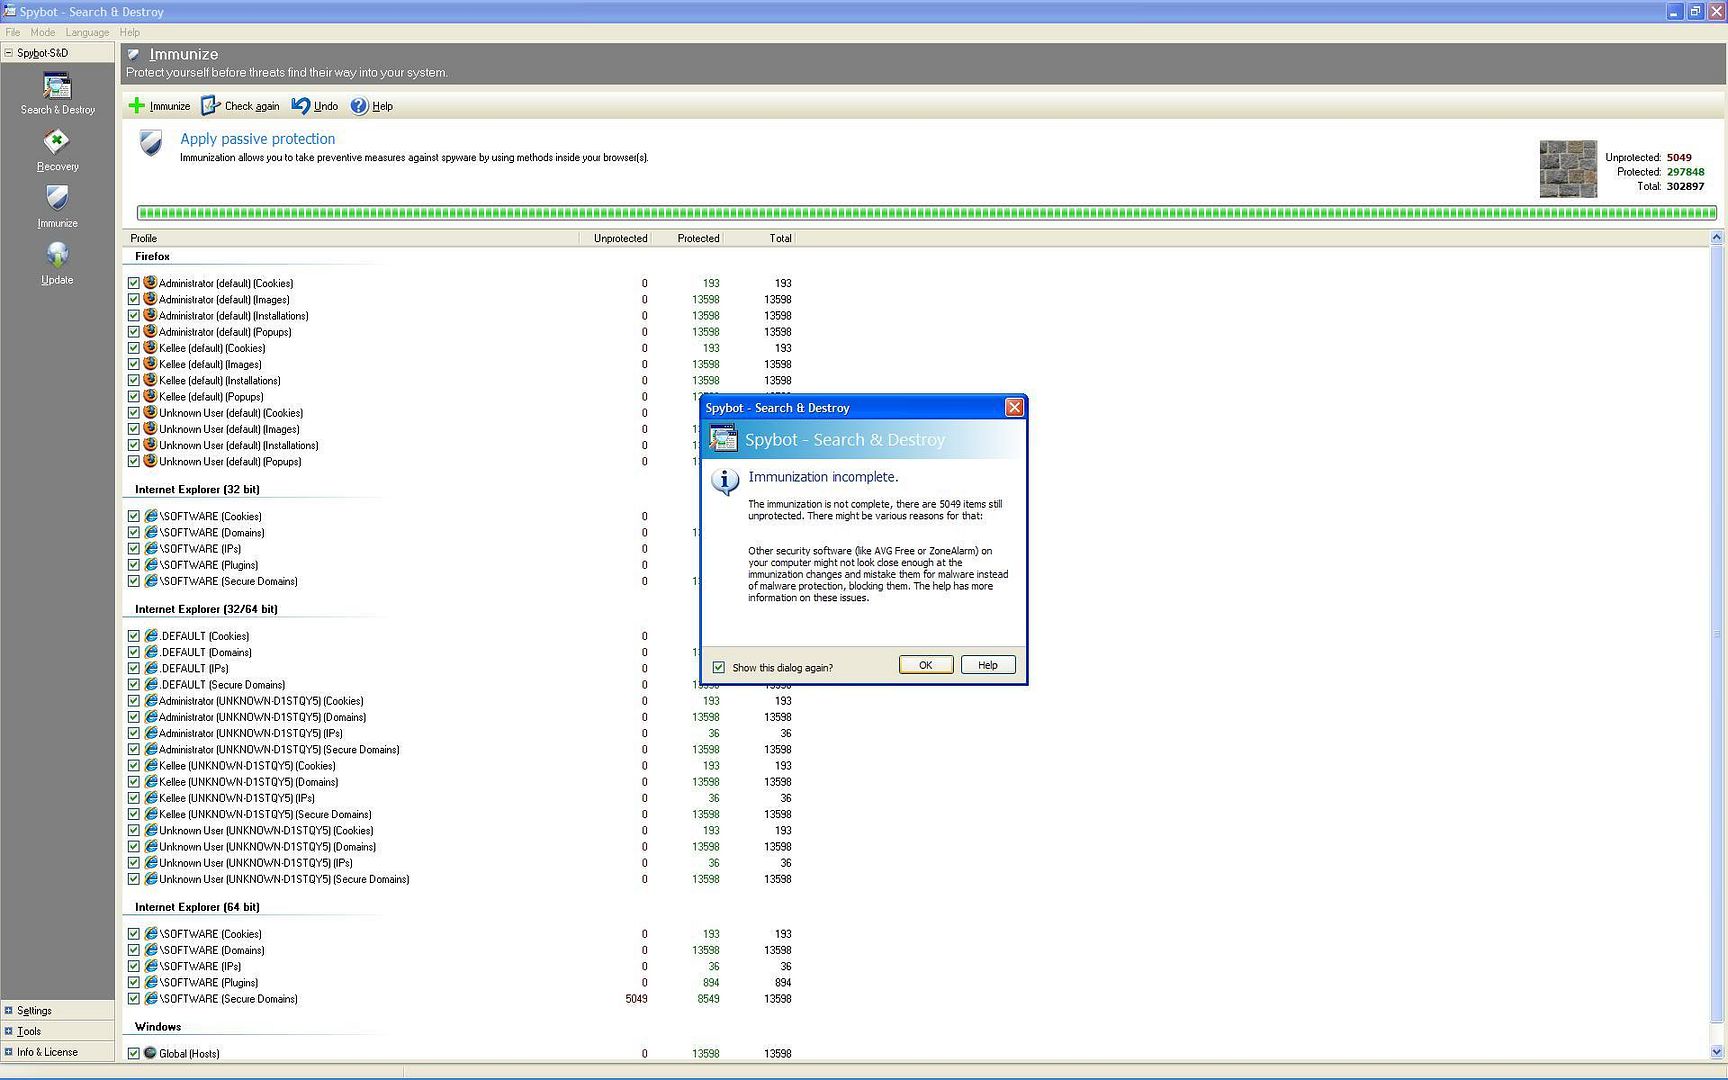Uncheck Unknown User (default) (Images) checkbox
Viewport: 1728px width, 1080px height.
tap(134, 430)
